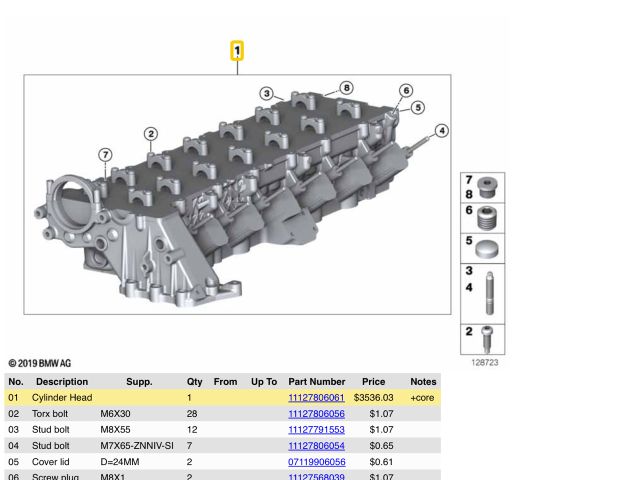Open part link 11127806054
640x480 pixels.
tap(316, 446)
